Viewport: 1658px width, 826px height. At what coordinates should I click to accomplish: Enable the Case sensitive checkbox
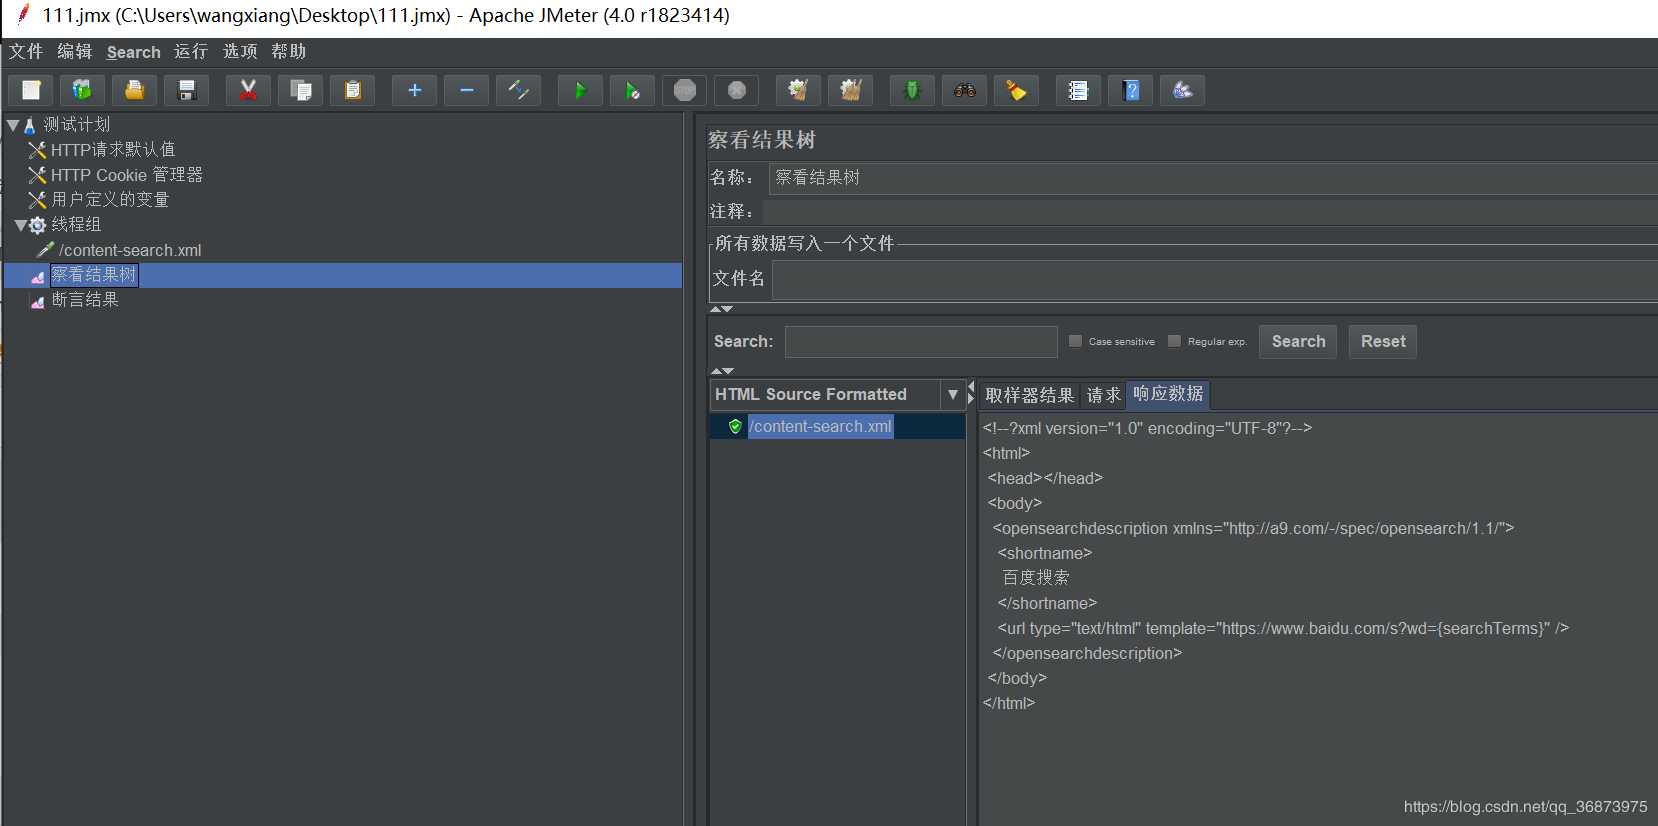(1075, 341)
